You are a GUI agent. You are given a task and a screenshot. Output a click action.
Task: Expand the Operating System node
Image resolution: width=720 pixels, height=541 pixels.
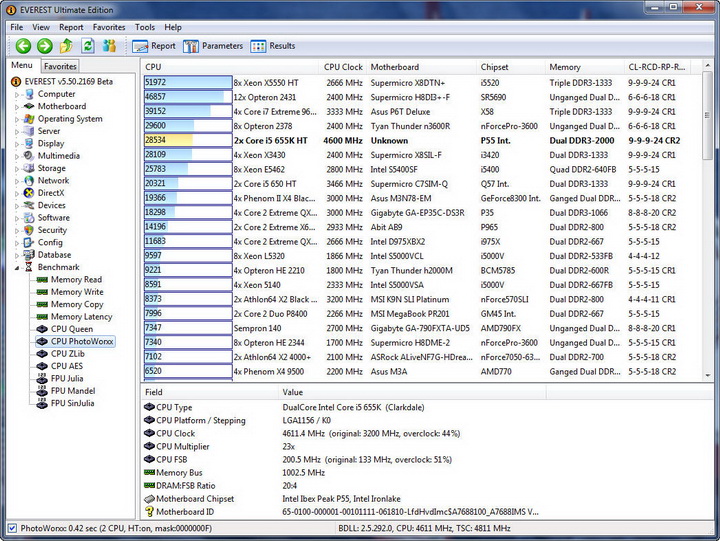pos(17,119)
